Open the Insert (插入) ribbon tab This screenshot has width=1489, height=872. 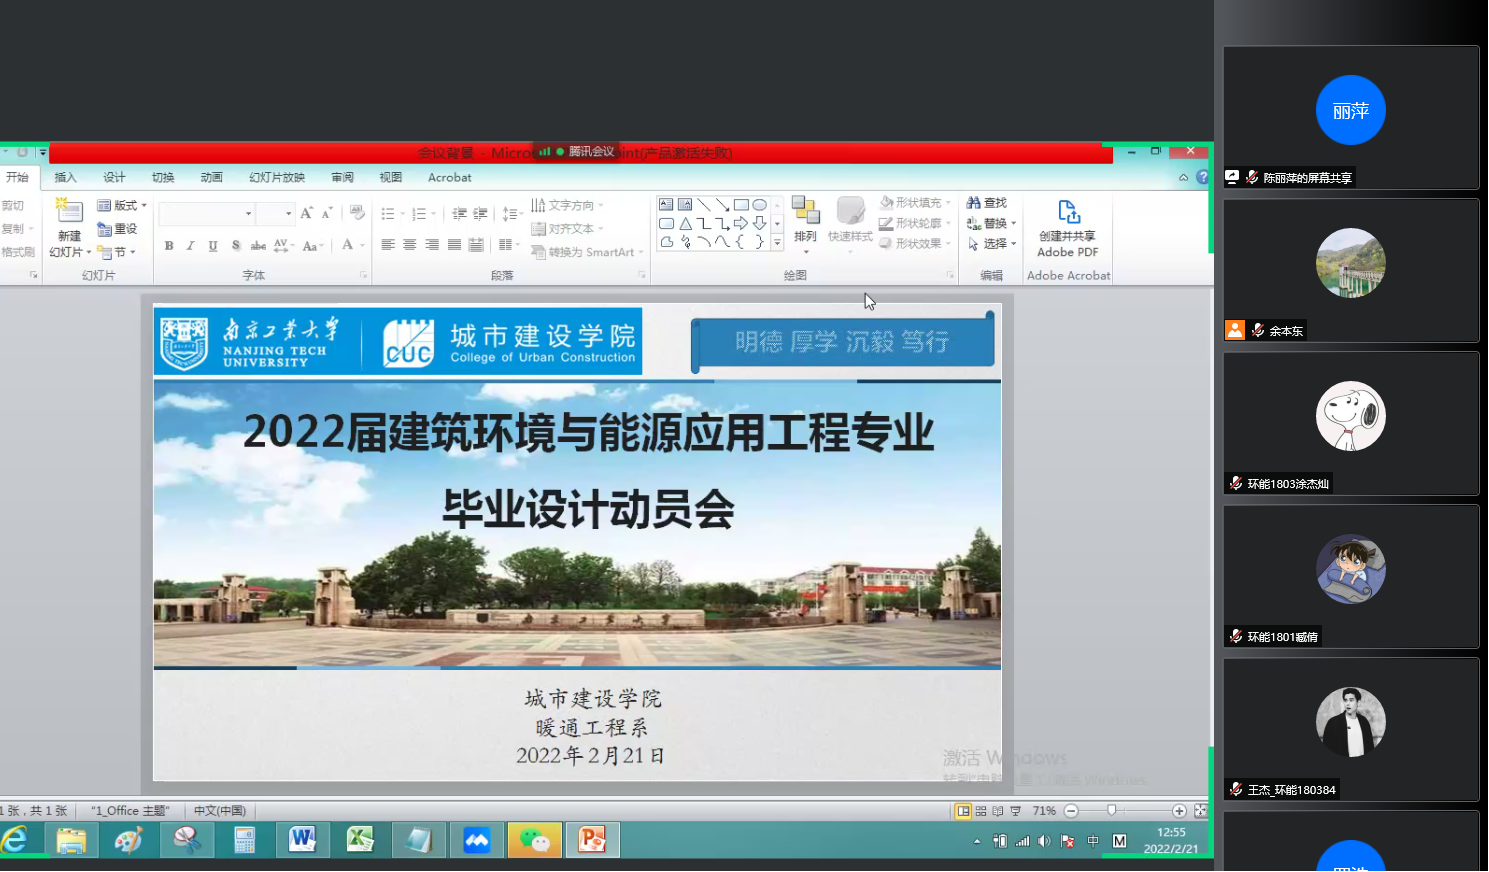tap(65, 178)
